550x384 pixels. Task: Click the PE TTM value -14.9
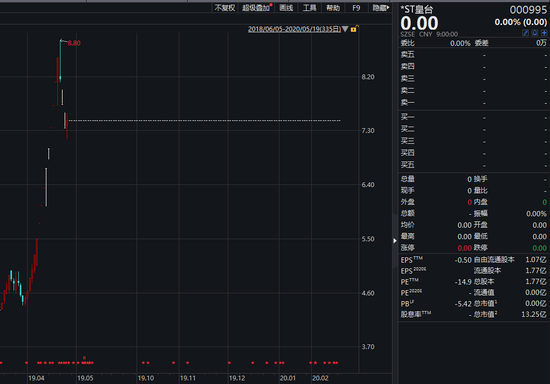pos(463,282)
